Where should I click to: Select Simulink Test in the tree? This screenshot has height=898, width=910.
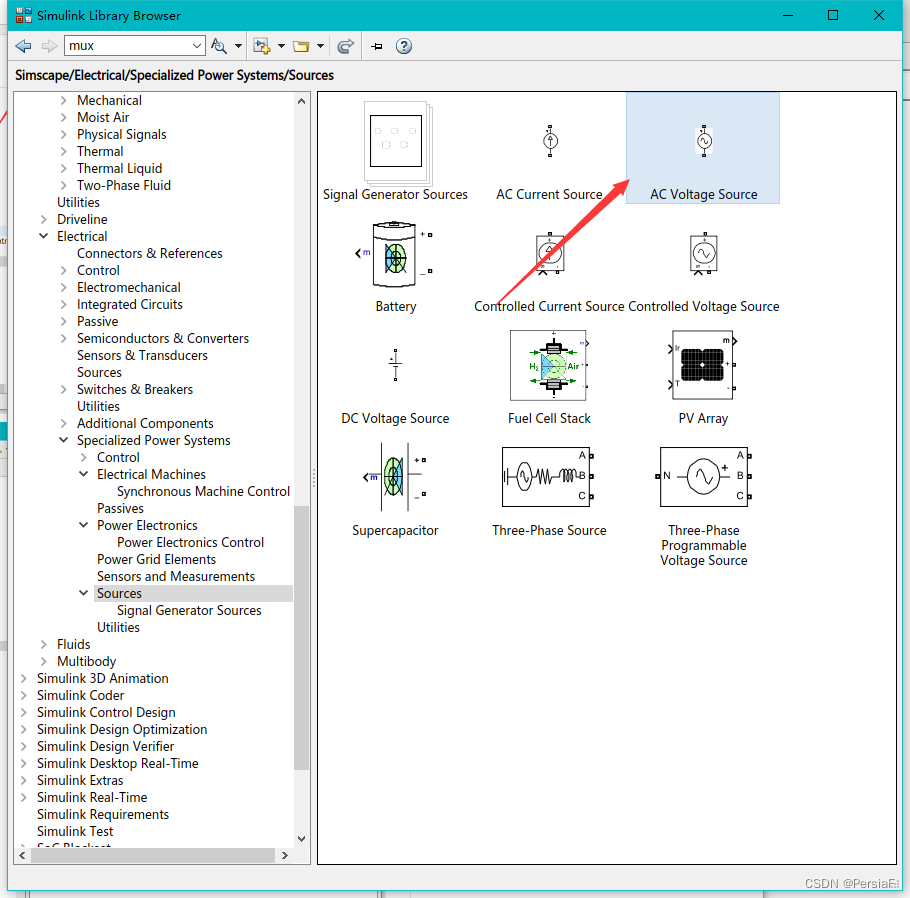tap(75, 831)
